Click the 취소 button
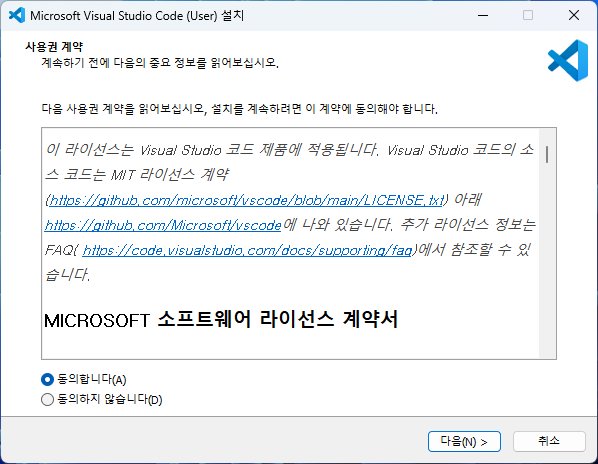Viewport: 598px width, 464px height. click(x=549, y=442)
